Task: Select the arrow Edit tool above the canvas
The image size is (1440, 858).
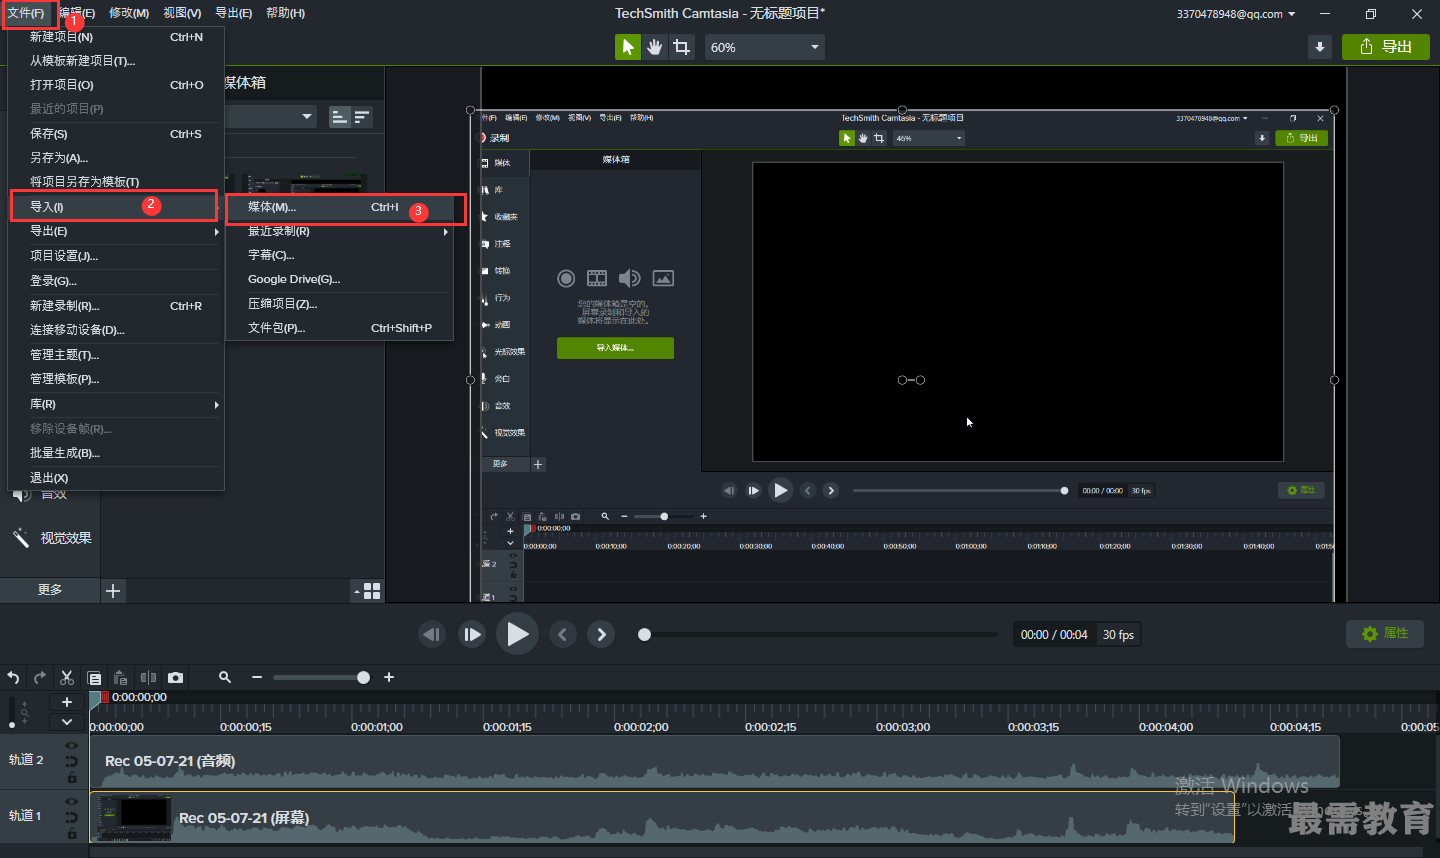Action: [x=627, y=47]
